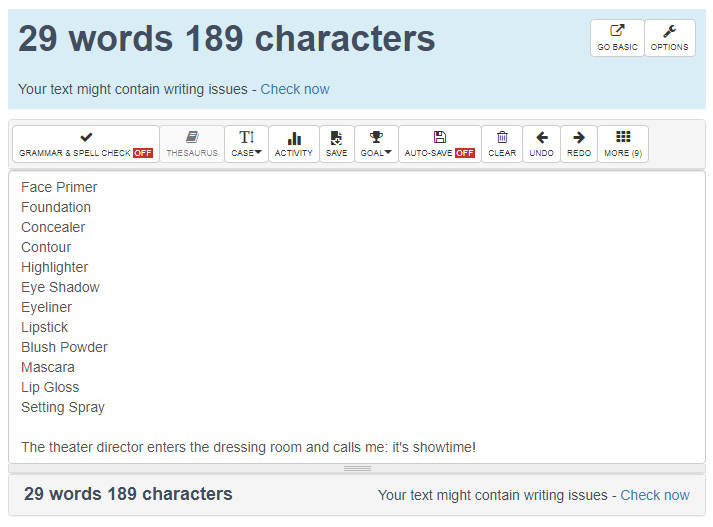The image size is (713, 527).
Task: Enable the Auto-Save toggle
Action: [439, 144]
